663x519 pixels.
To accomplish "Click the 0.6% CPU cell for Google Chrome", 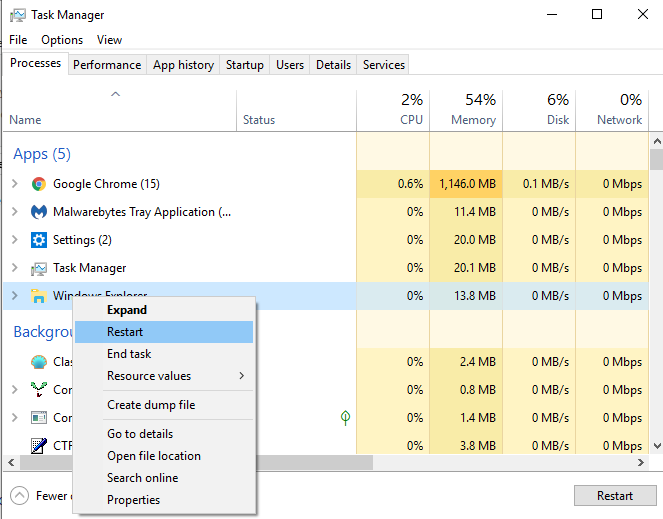I will (x=393, y=184).
